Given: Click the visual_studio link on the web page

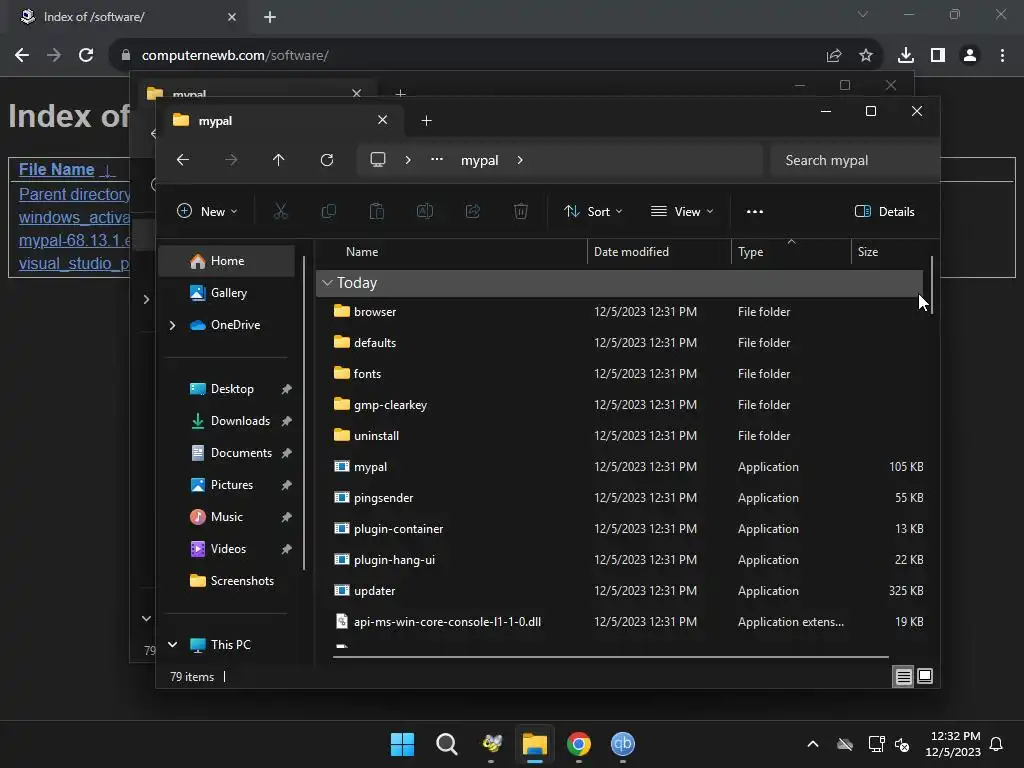Looking at the screenshot, I should [x=74, y=264].
